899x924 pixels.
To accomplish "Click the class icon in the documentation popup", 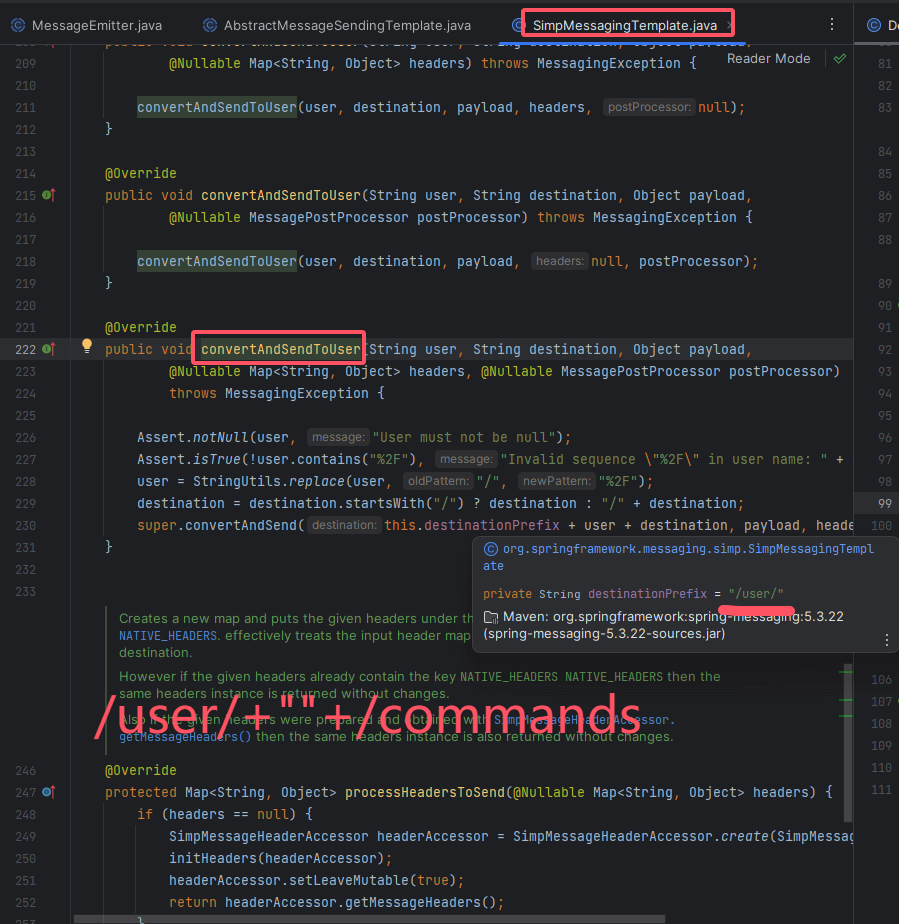I will click(490, 549).
